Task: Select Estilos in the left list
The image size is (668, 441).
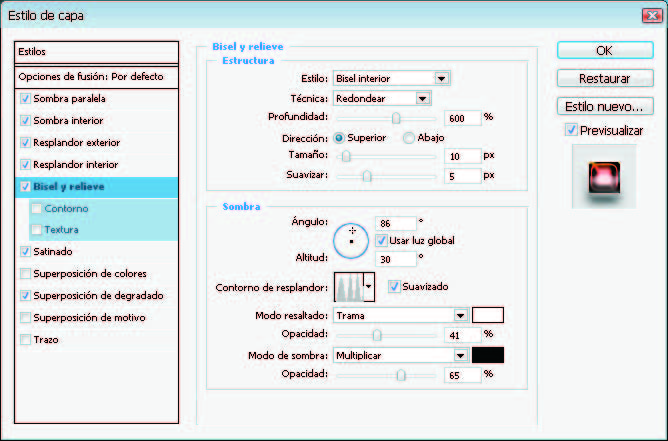Action: point(96,52)
